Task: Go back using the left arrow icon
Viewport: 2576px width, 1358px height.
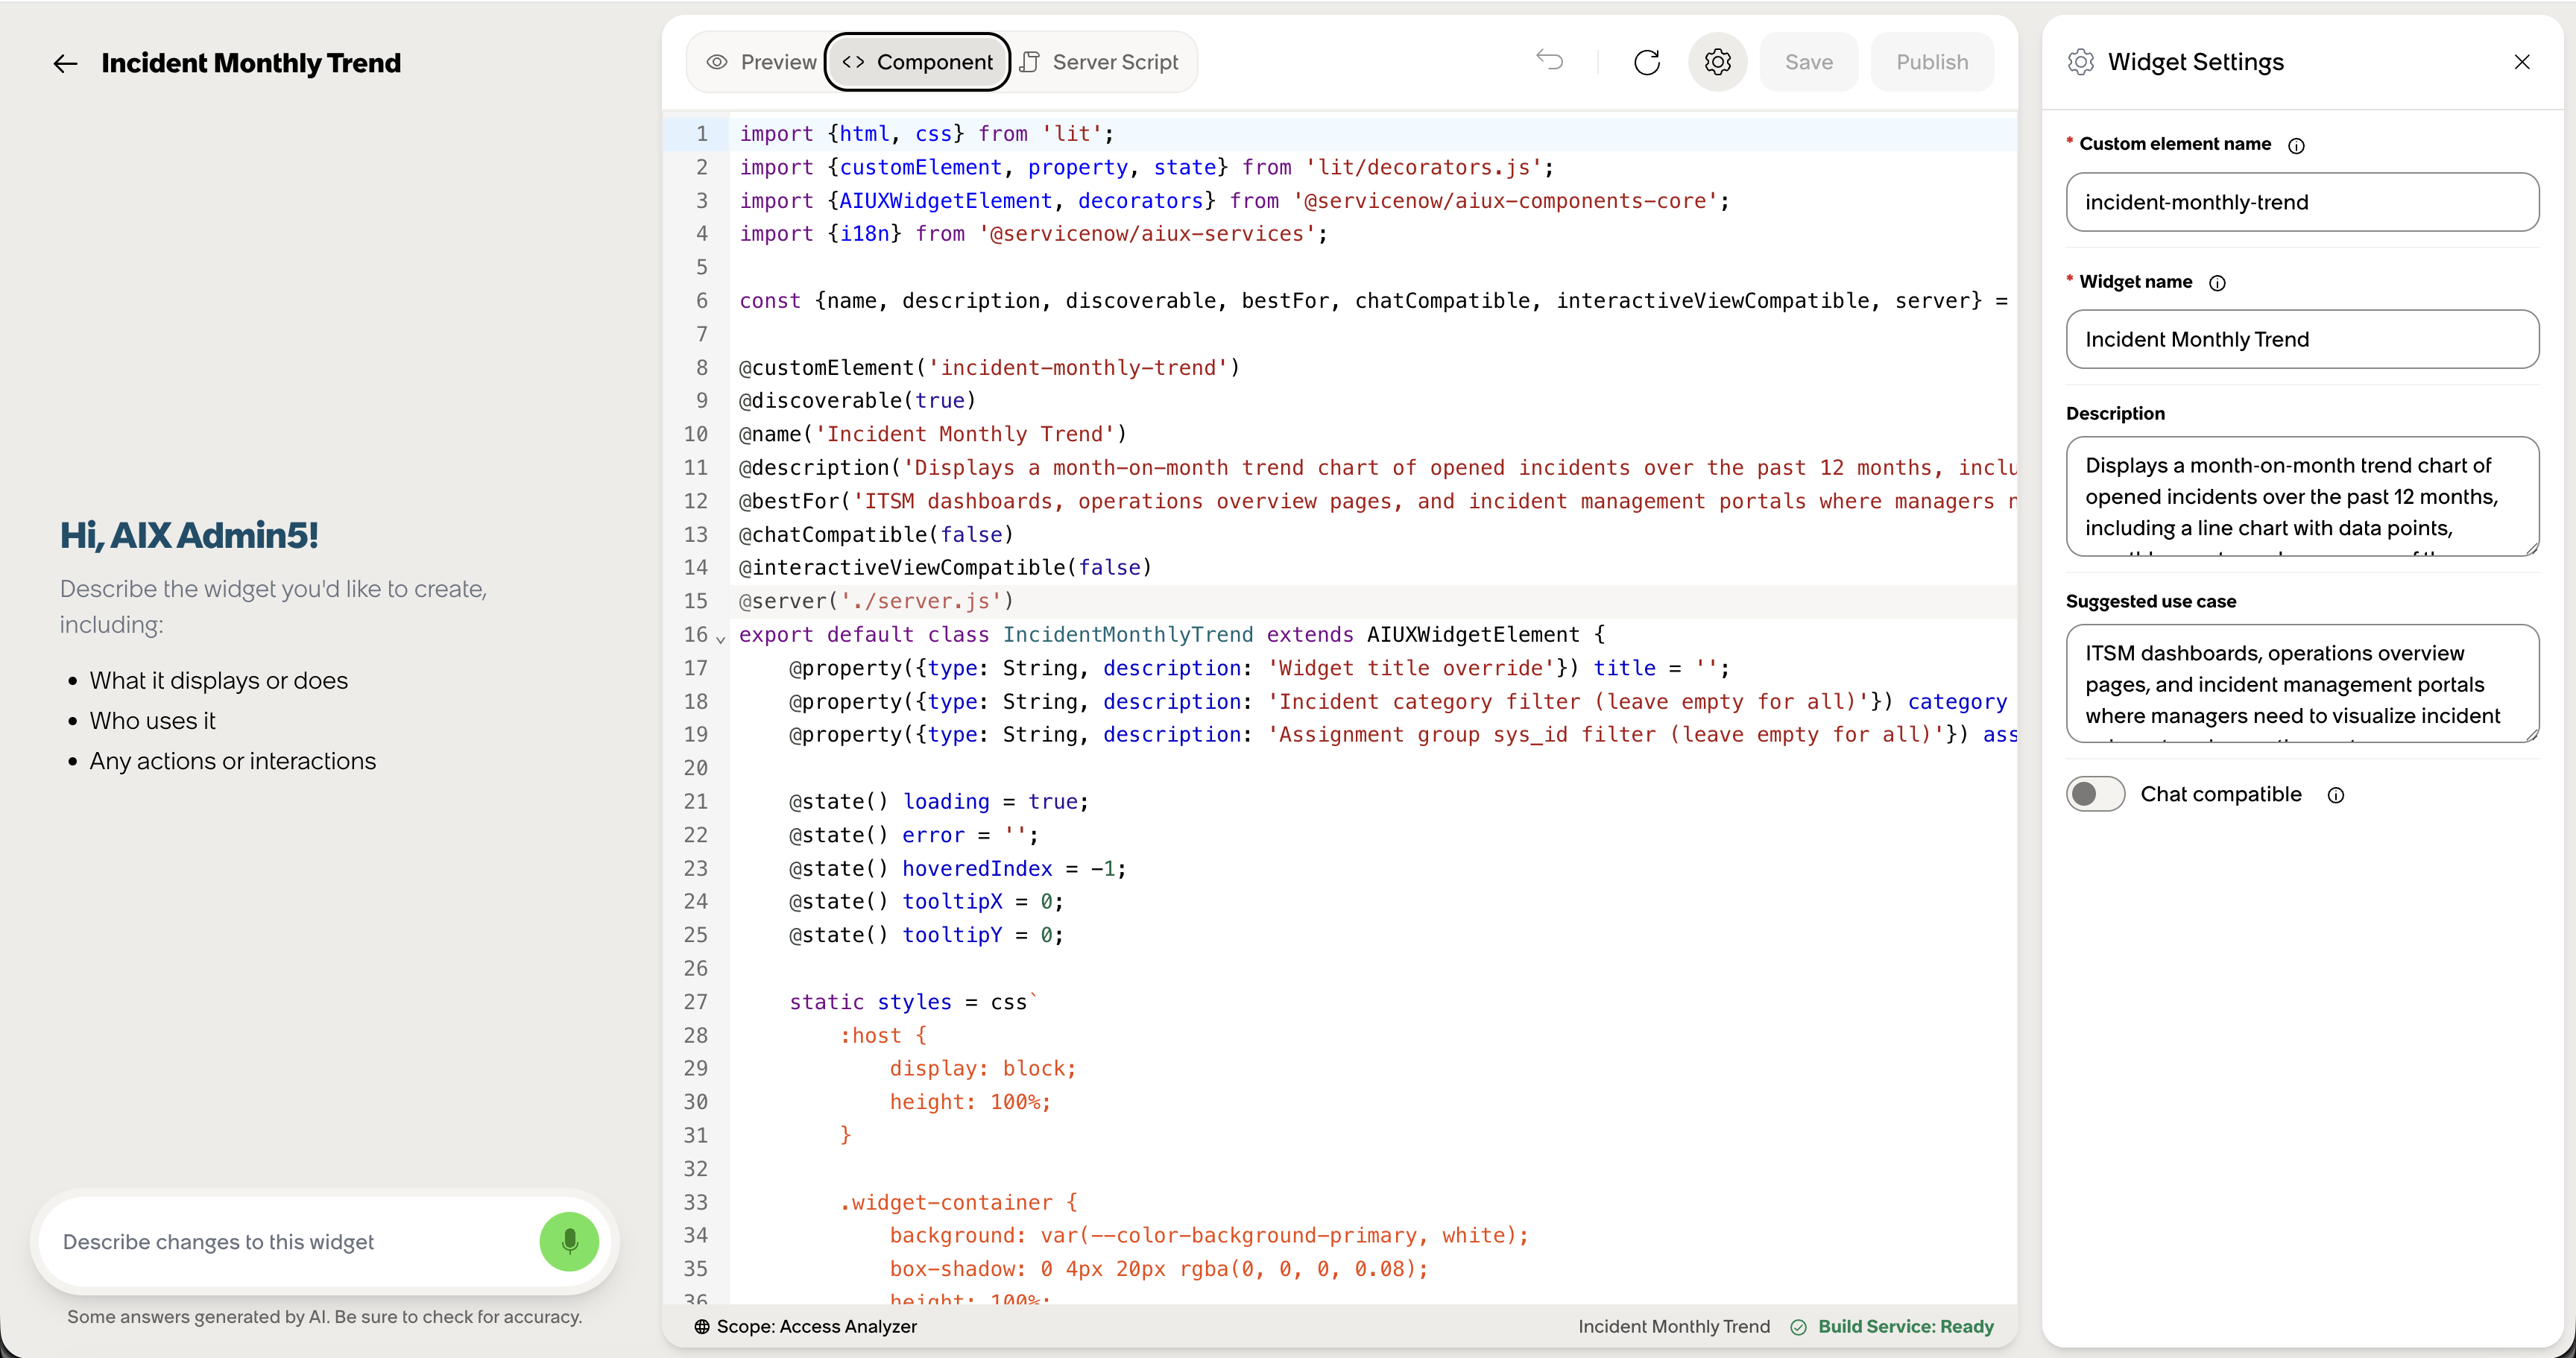Action: 66,63
